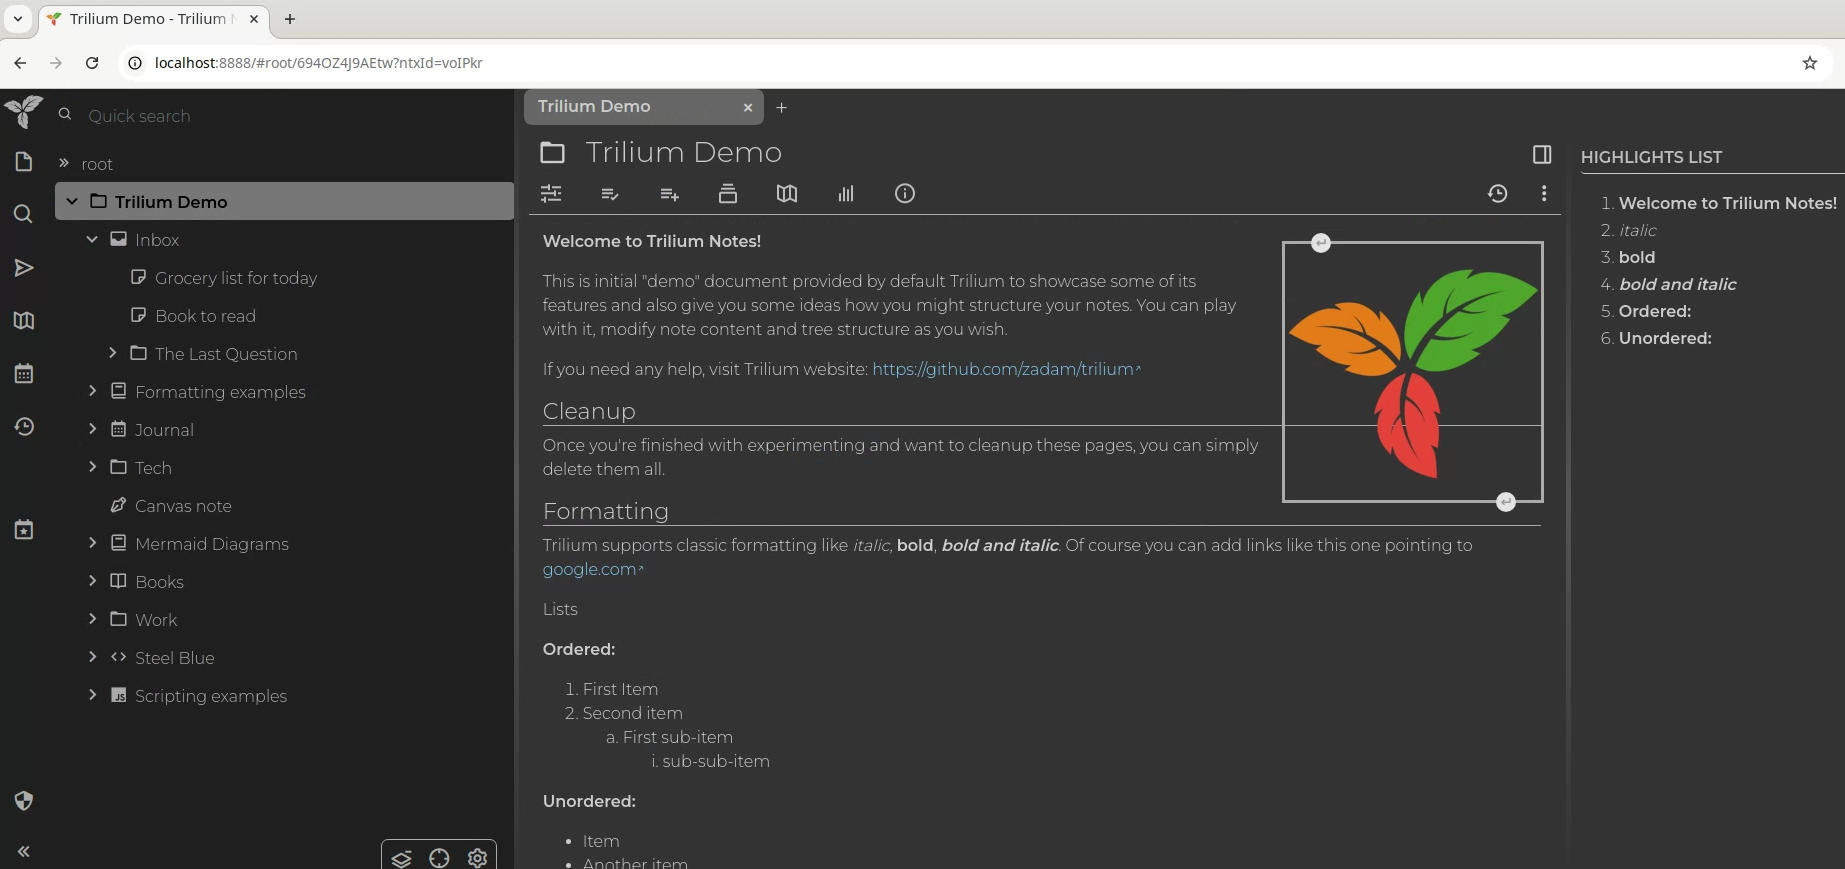Open a new browser tab
Screen dimensions: 1845x869
[290, 19]
